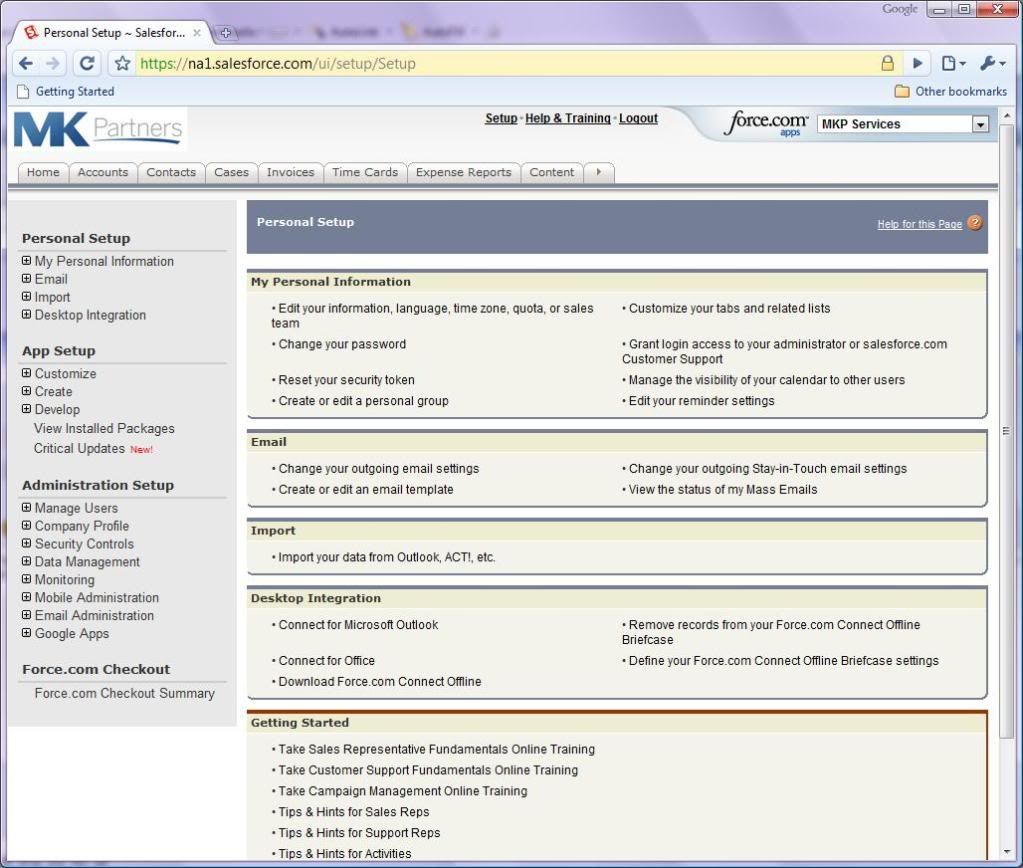Expand the Import tree node
The image size is (1023, 868).
tap(26, 296)
